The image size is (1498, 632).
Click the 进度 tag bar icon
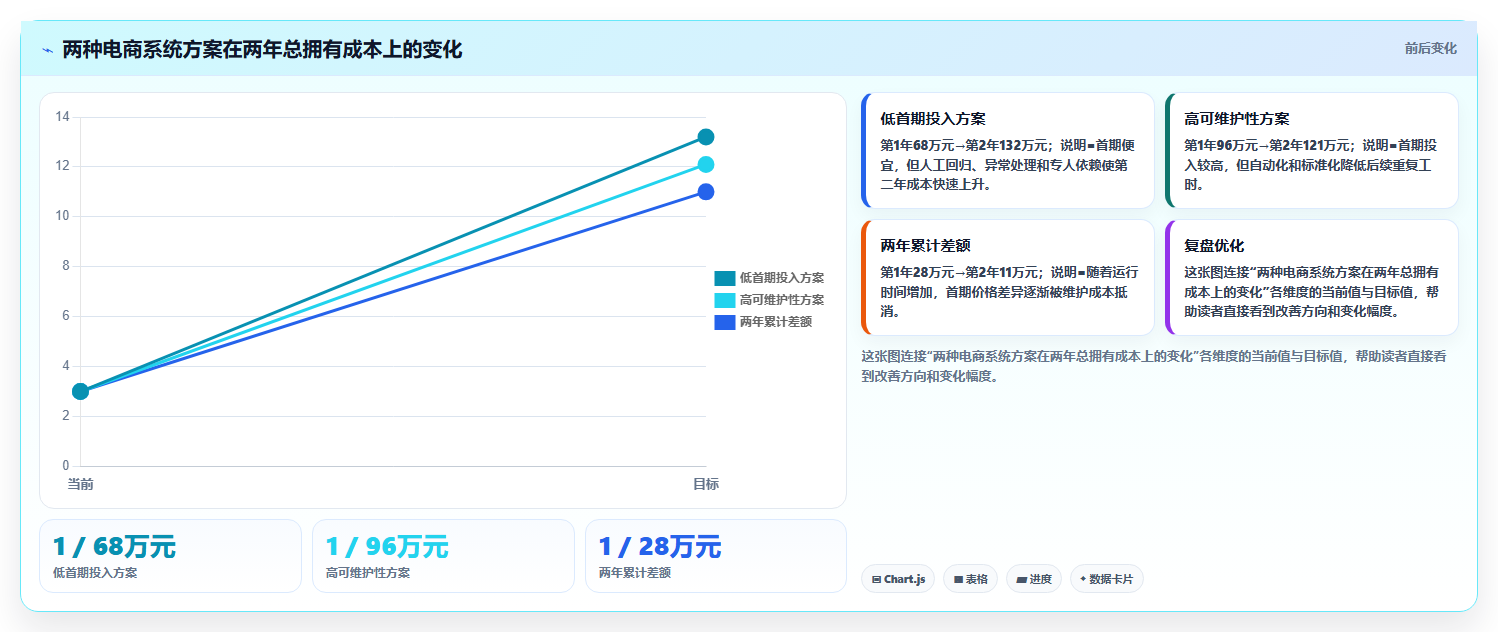pyautogui.click(x=1022, y=579)
